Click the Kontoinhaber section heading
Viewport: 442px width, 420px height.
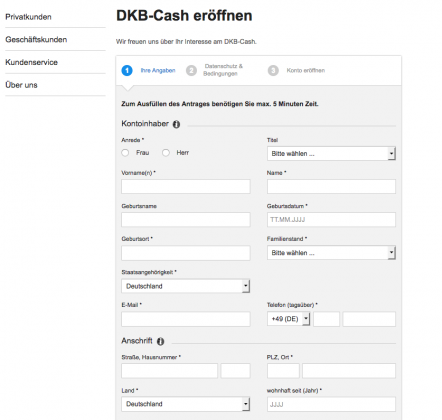click(145, 124)
